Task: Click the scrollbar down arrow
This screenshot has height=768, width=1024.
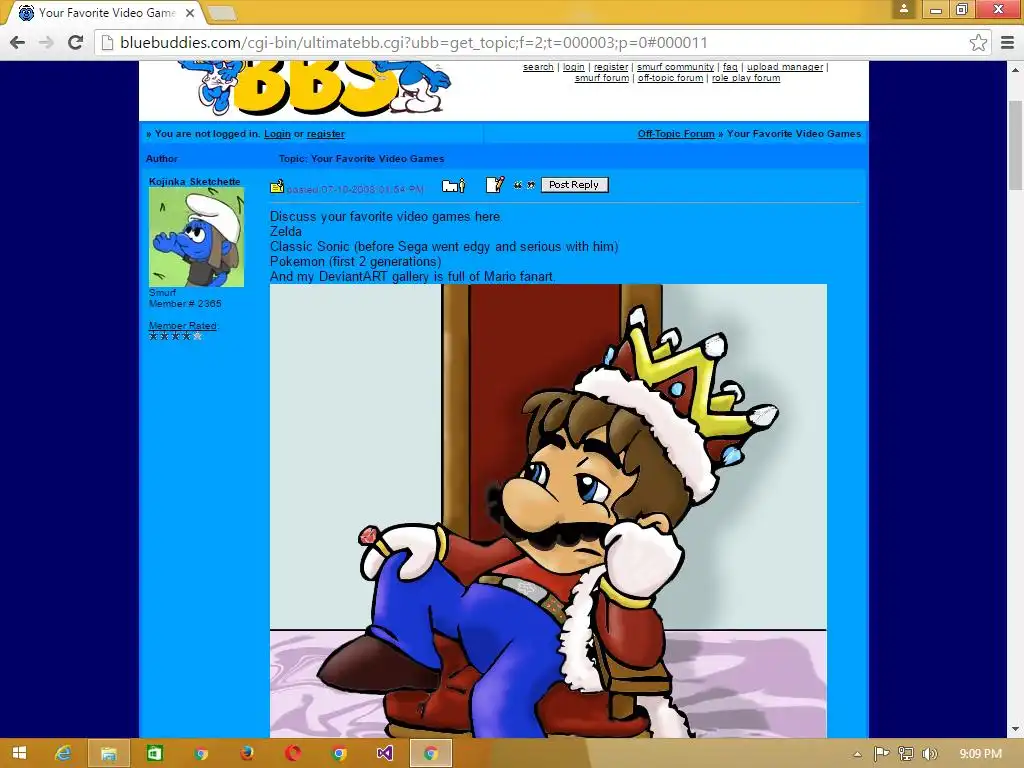Action: [1015, 729]
